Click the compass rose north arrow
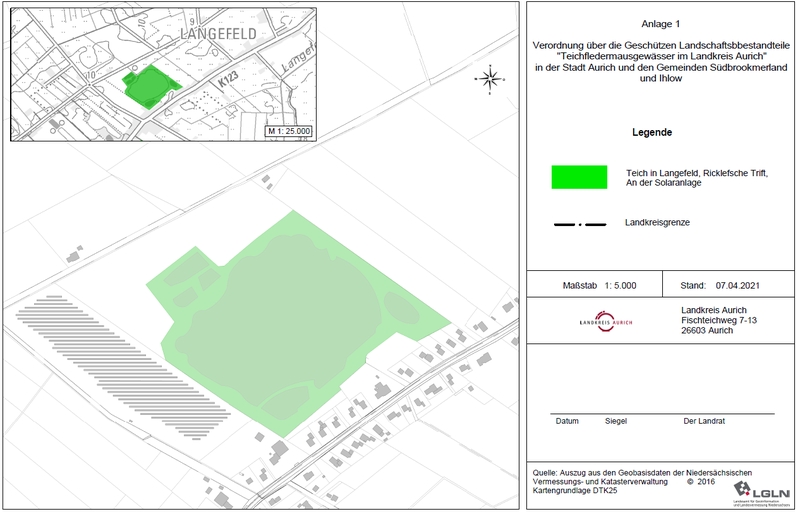The image size is (800, 514). (489, 78)
